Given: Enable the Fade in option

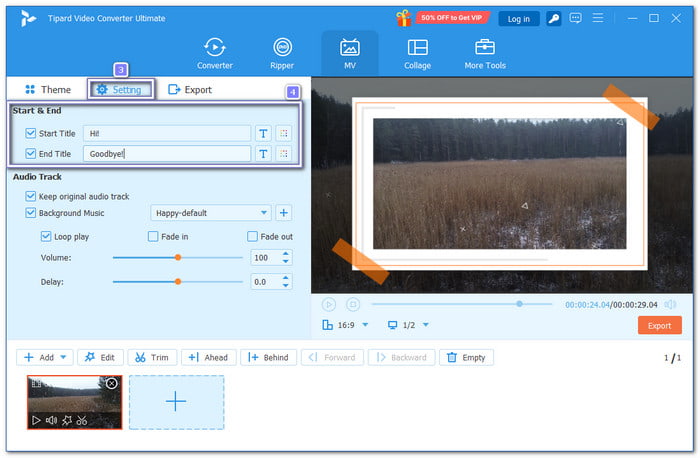Looking at the screenshot, I should tap(153, 237).
